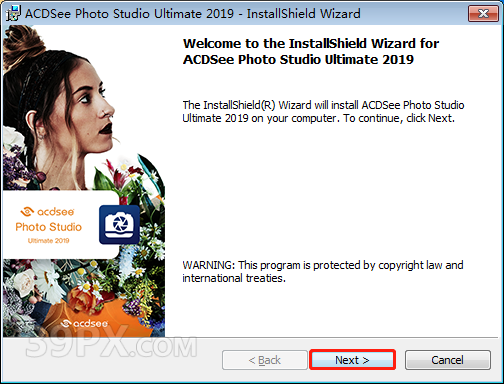Click the small Ultimate 2019 label on the card
504x384 pixels.
click(48, 240)
